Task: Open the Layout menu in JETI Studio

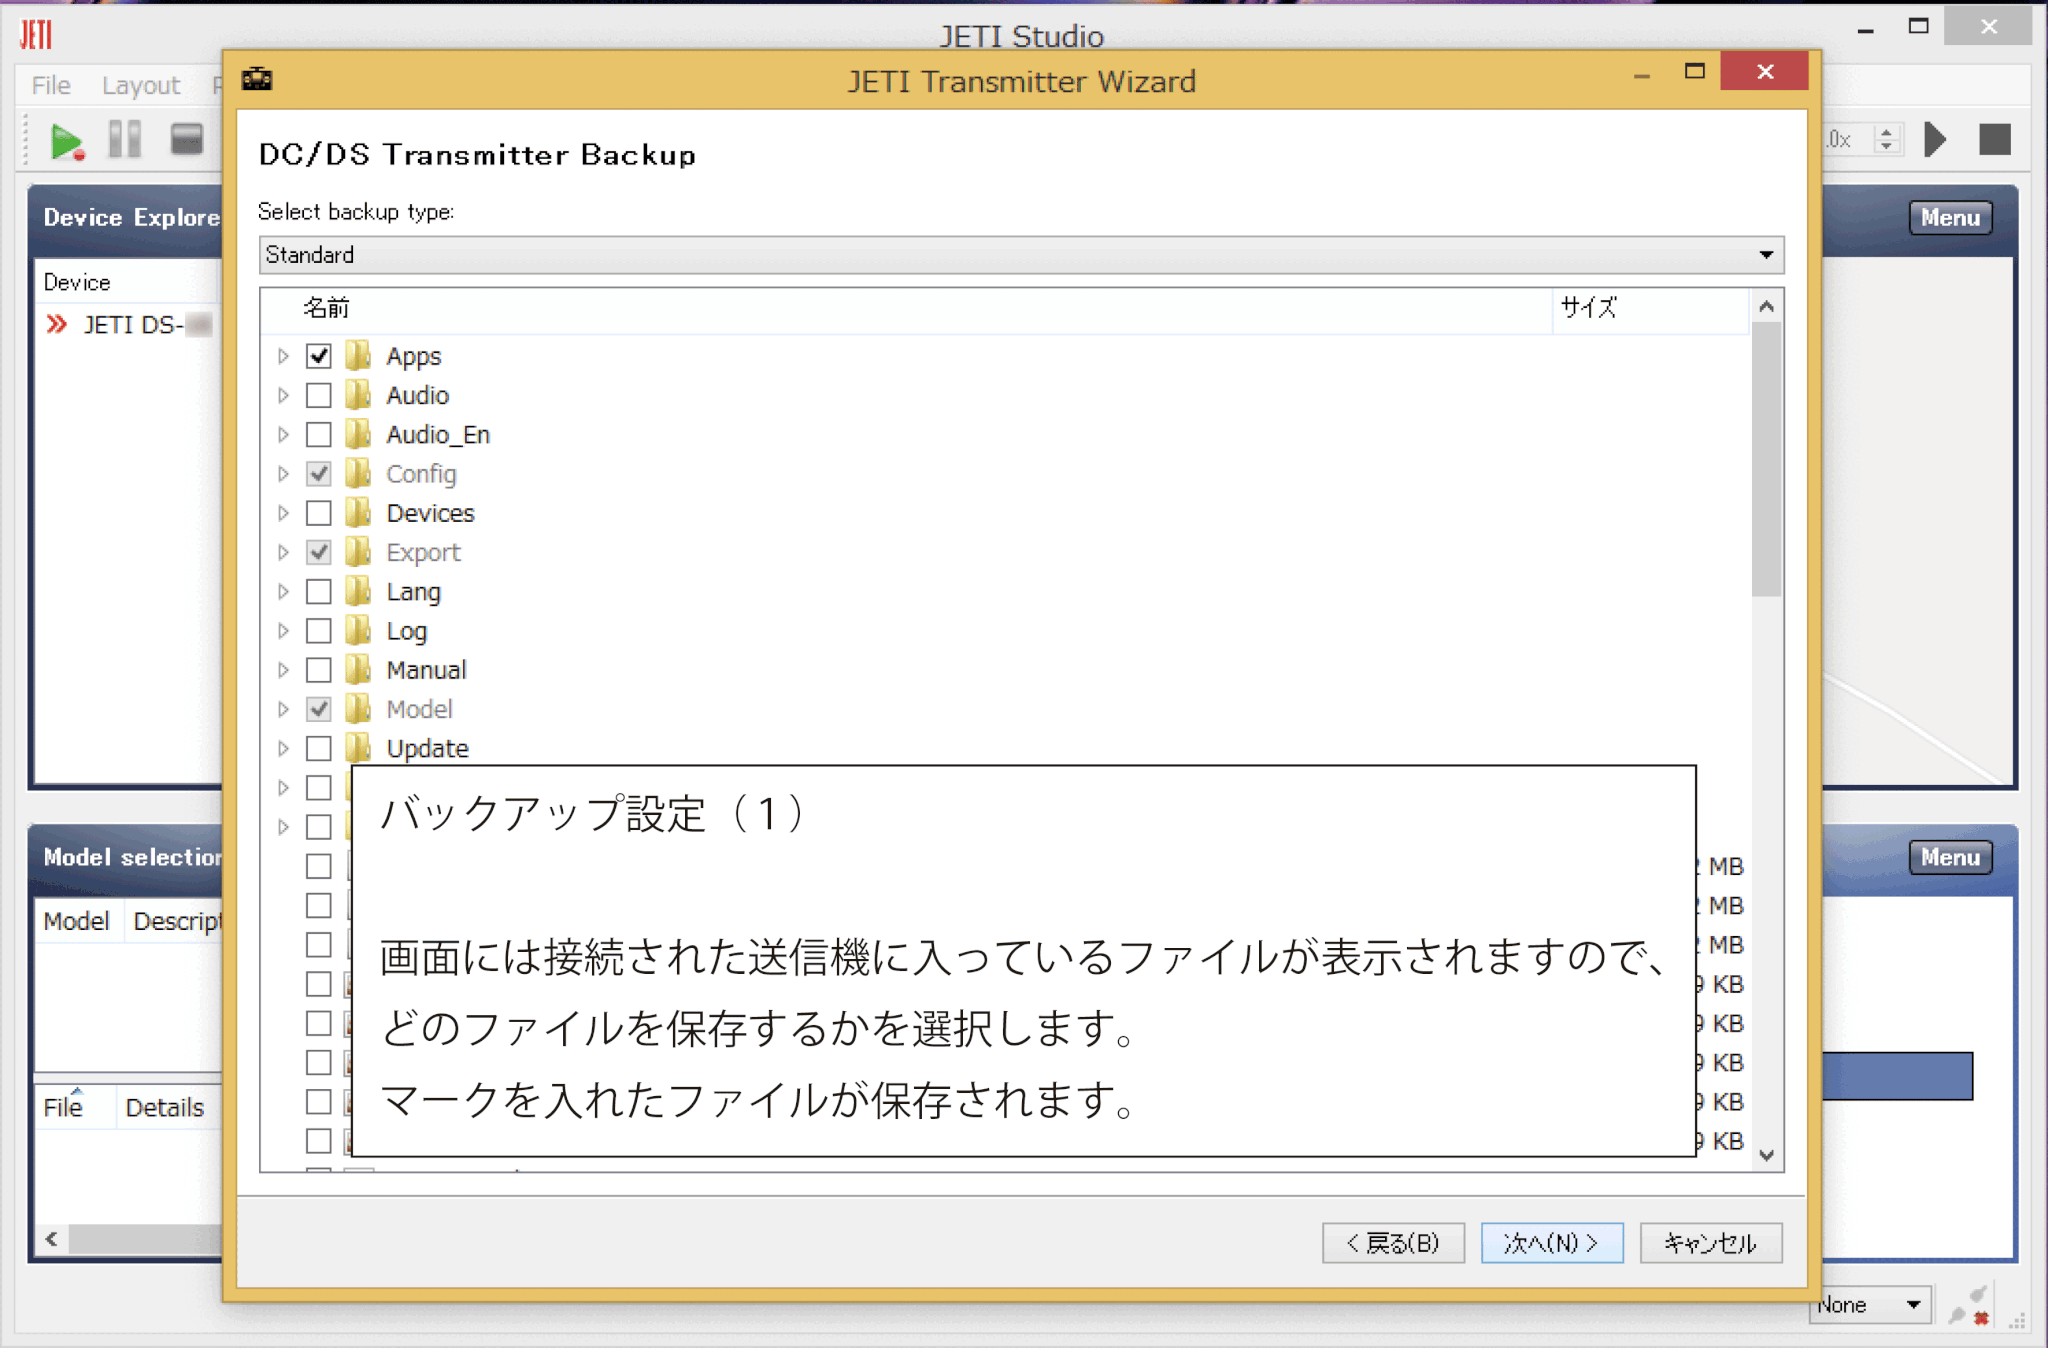Action: point(141,85)
